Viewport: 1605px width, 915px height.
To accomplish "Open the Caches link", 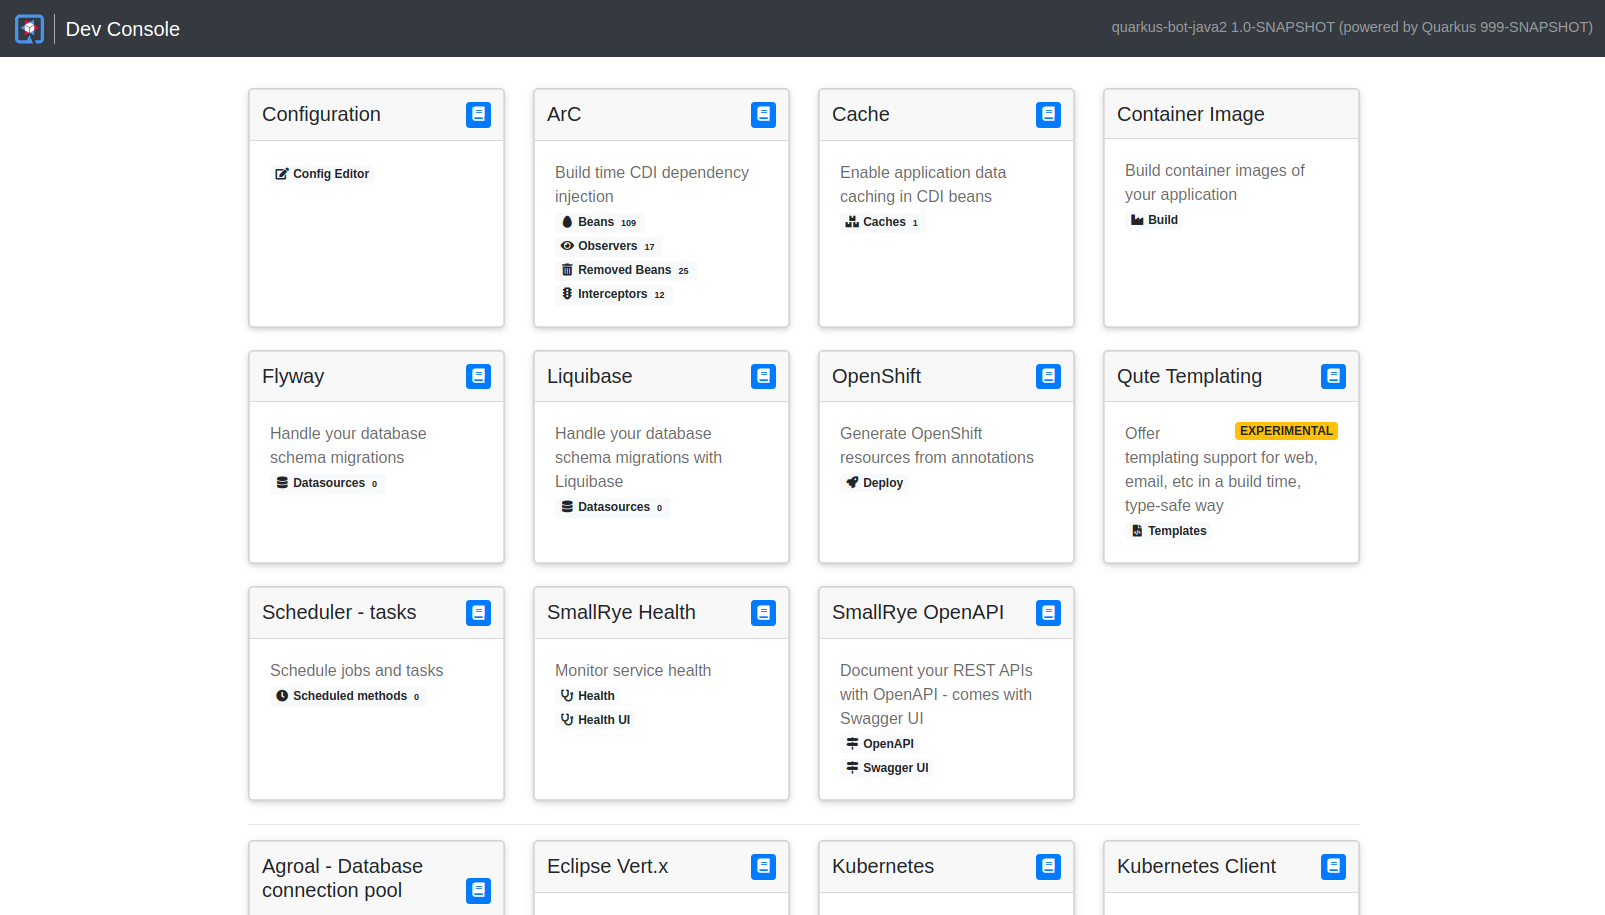I will [x=882, y=222].
